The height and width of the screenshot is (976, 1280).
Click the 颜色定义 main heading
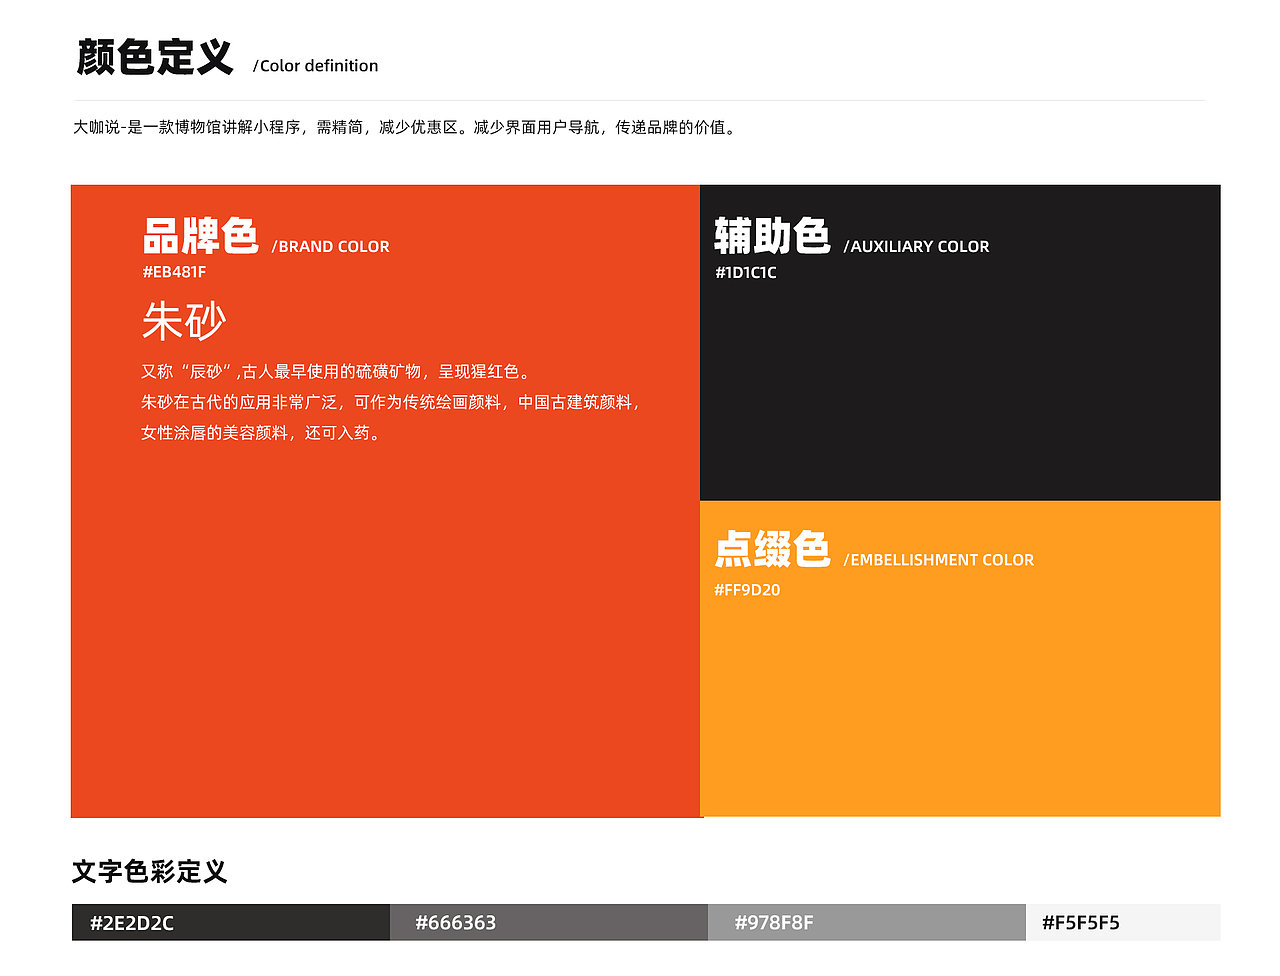[x=155, y=57]
